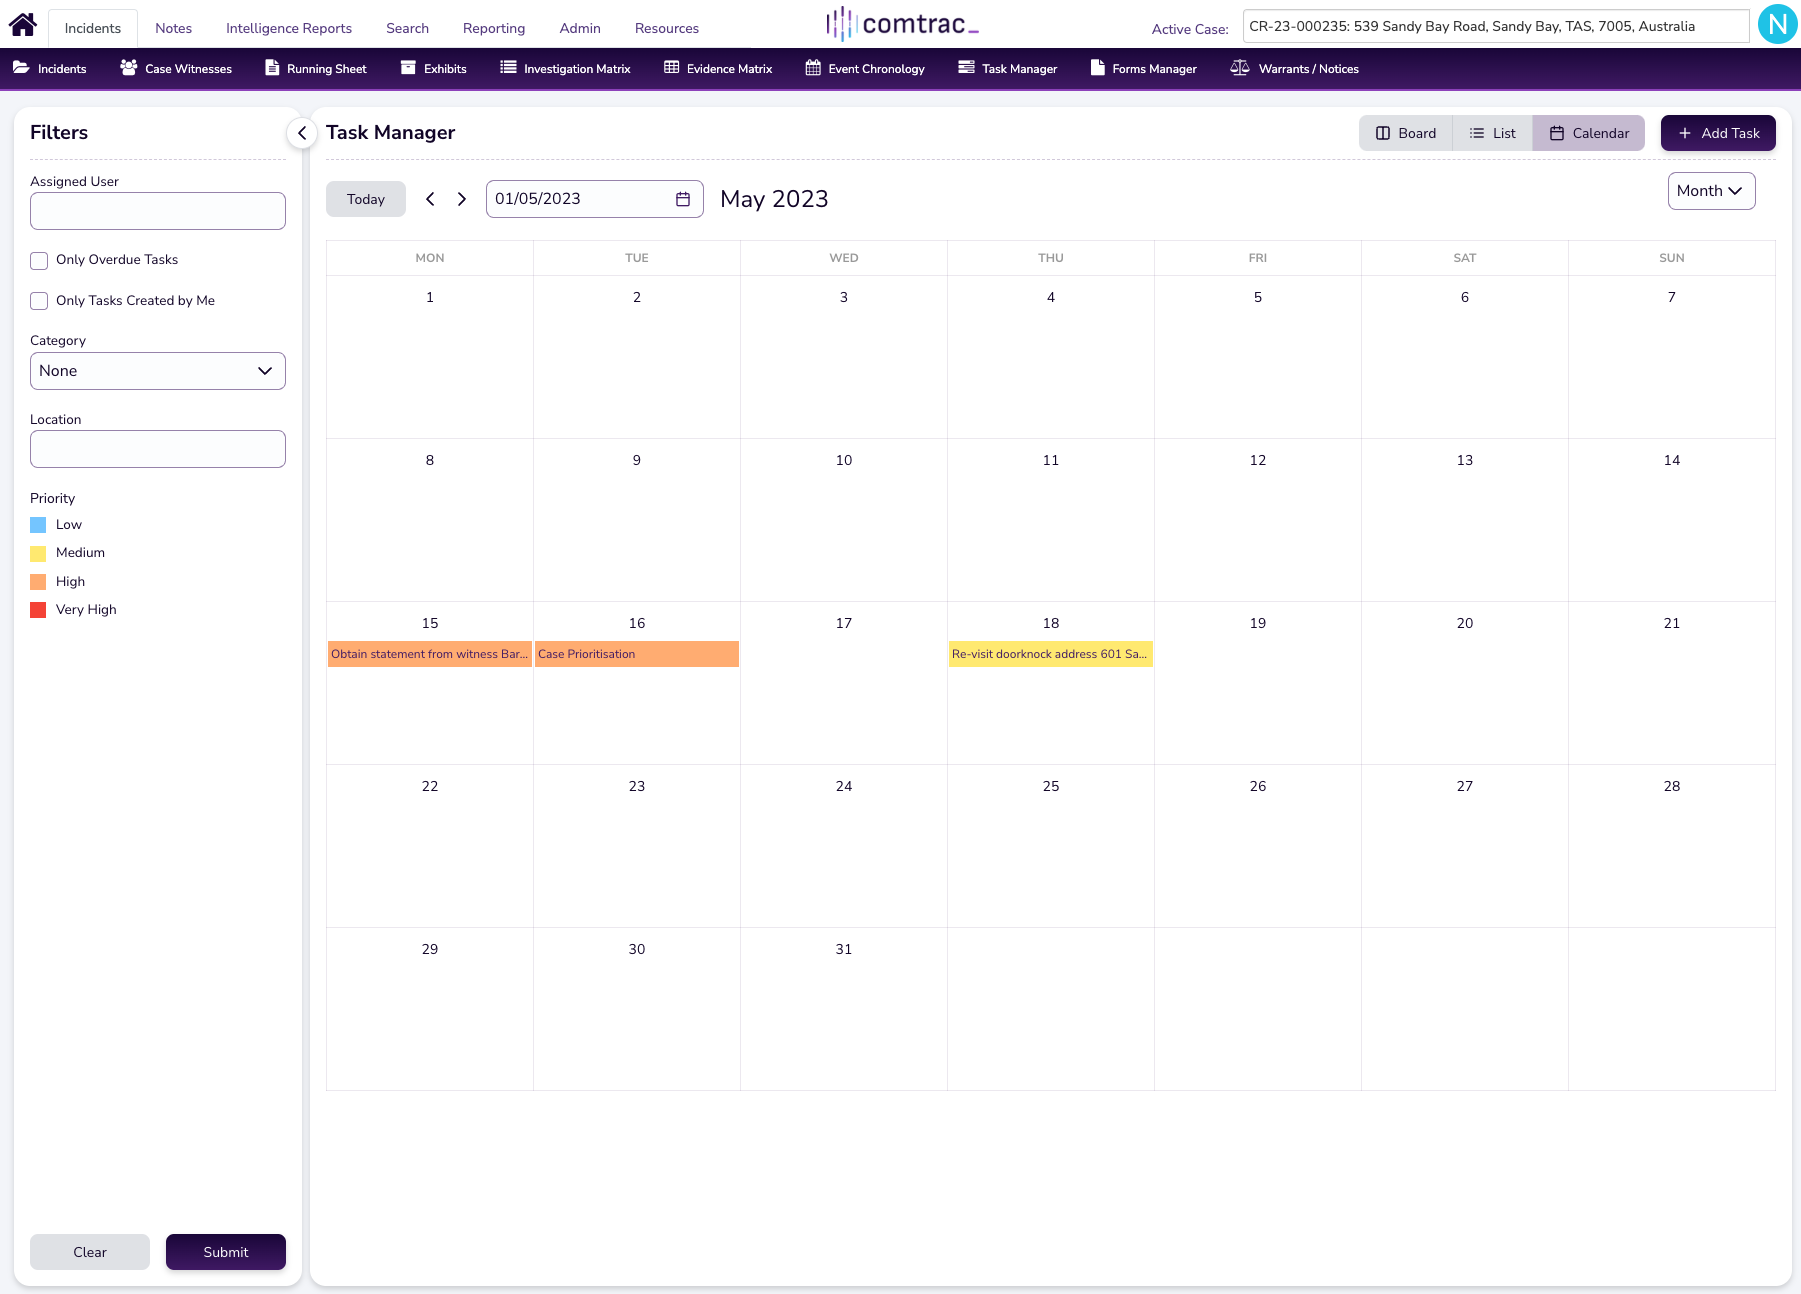
Task: Open Evidence Matrix table icon
Action: [x=672, y=68]
